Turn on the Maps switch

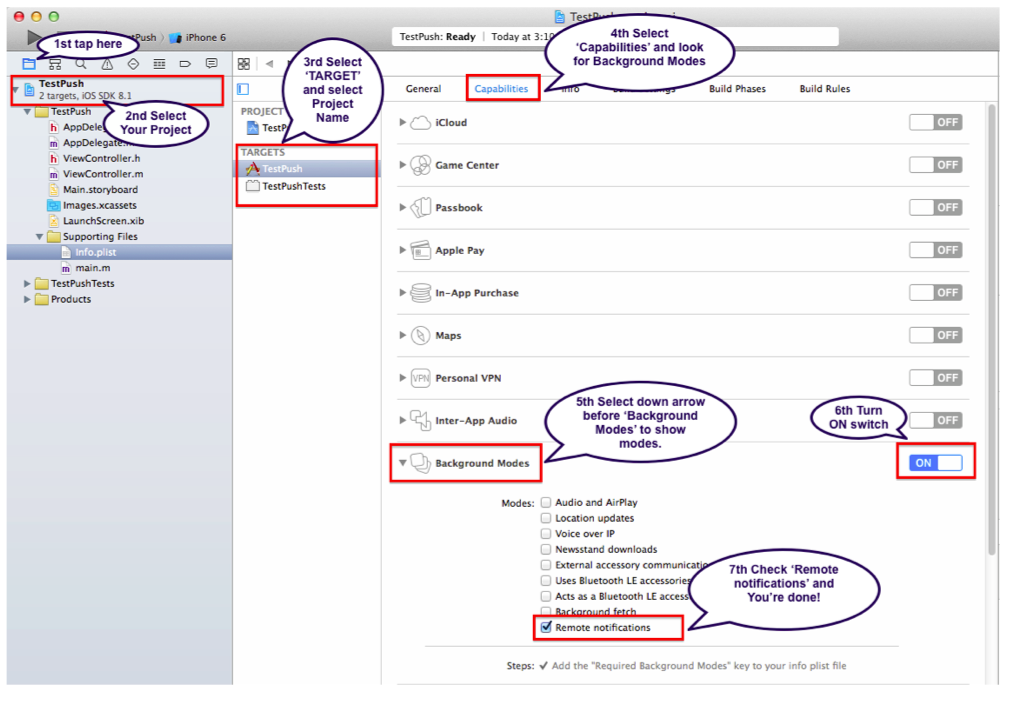pyautogui.click(x=935, y=336)
